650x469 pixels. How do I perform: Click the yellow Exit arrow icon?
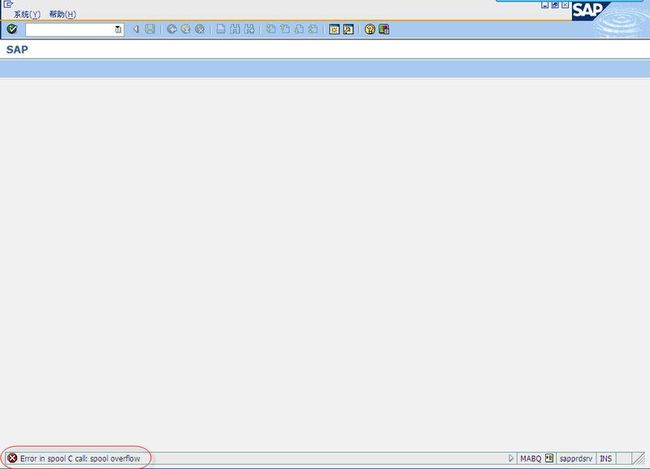(186, 29)
